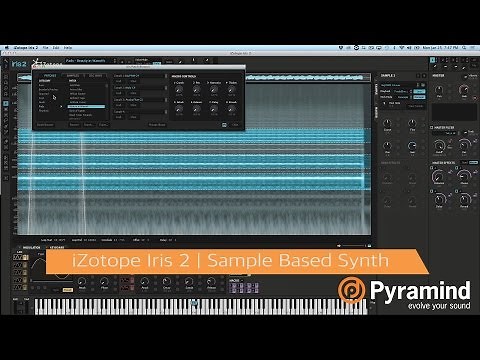Click macro control knob 4
This screenshot has height=360, width=480.
(x=231, y=90)
